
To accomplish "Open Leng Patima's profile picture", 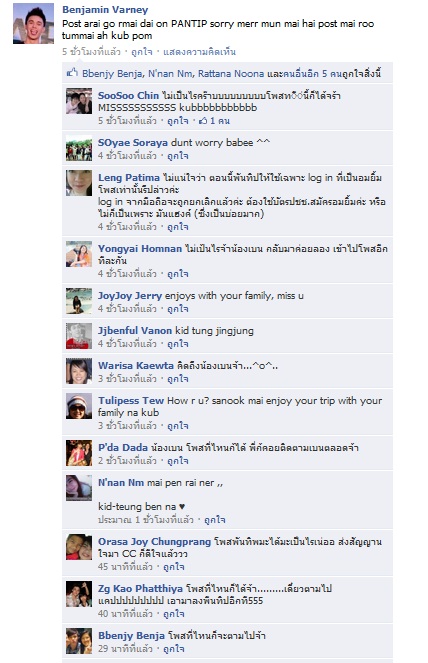I will (x=79, y=183).
